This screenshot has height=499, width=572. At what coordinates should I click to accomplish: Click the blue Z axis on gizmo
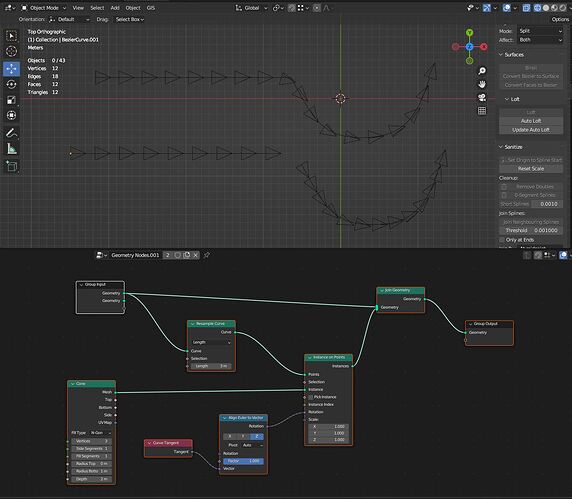(x=469, y=47)
